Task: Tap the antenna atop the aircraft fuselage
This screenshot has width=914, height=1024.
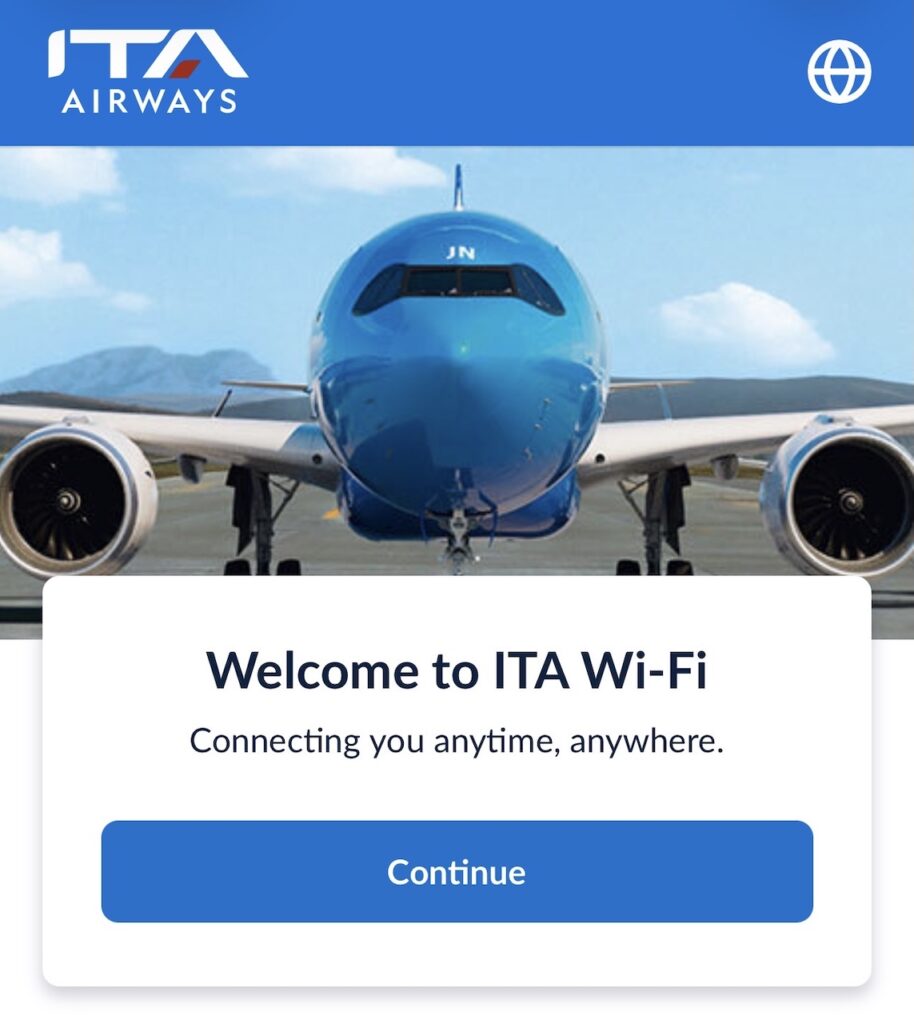Action: point(458,187)
